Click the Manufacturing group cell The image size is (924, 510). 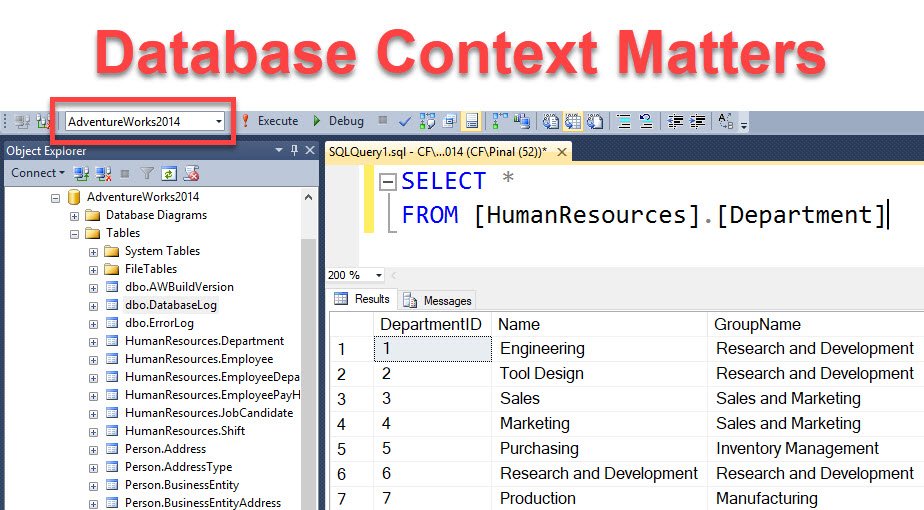[x=816, y=499]
